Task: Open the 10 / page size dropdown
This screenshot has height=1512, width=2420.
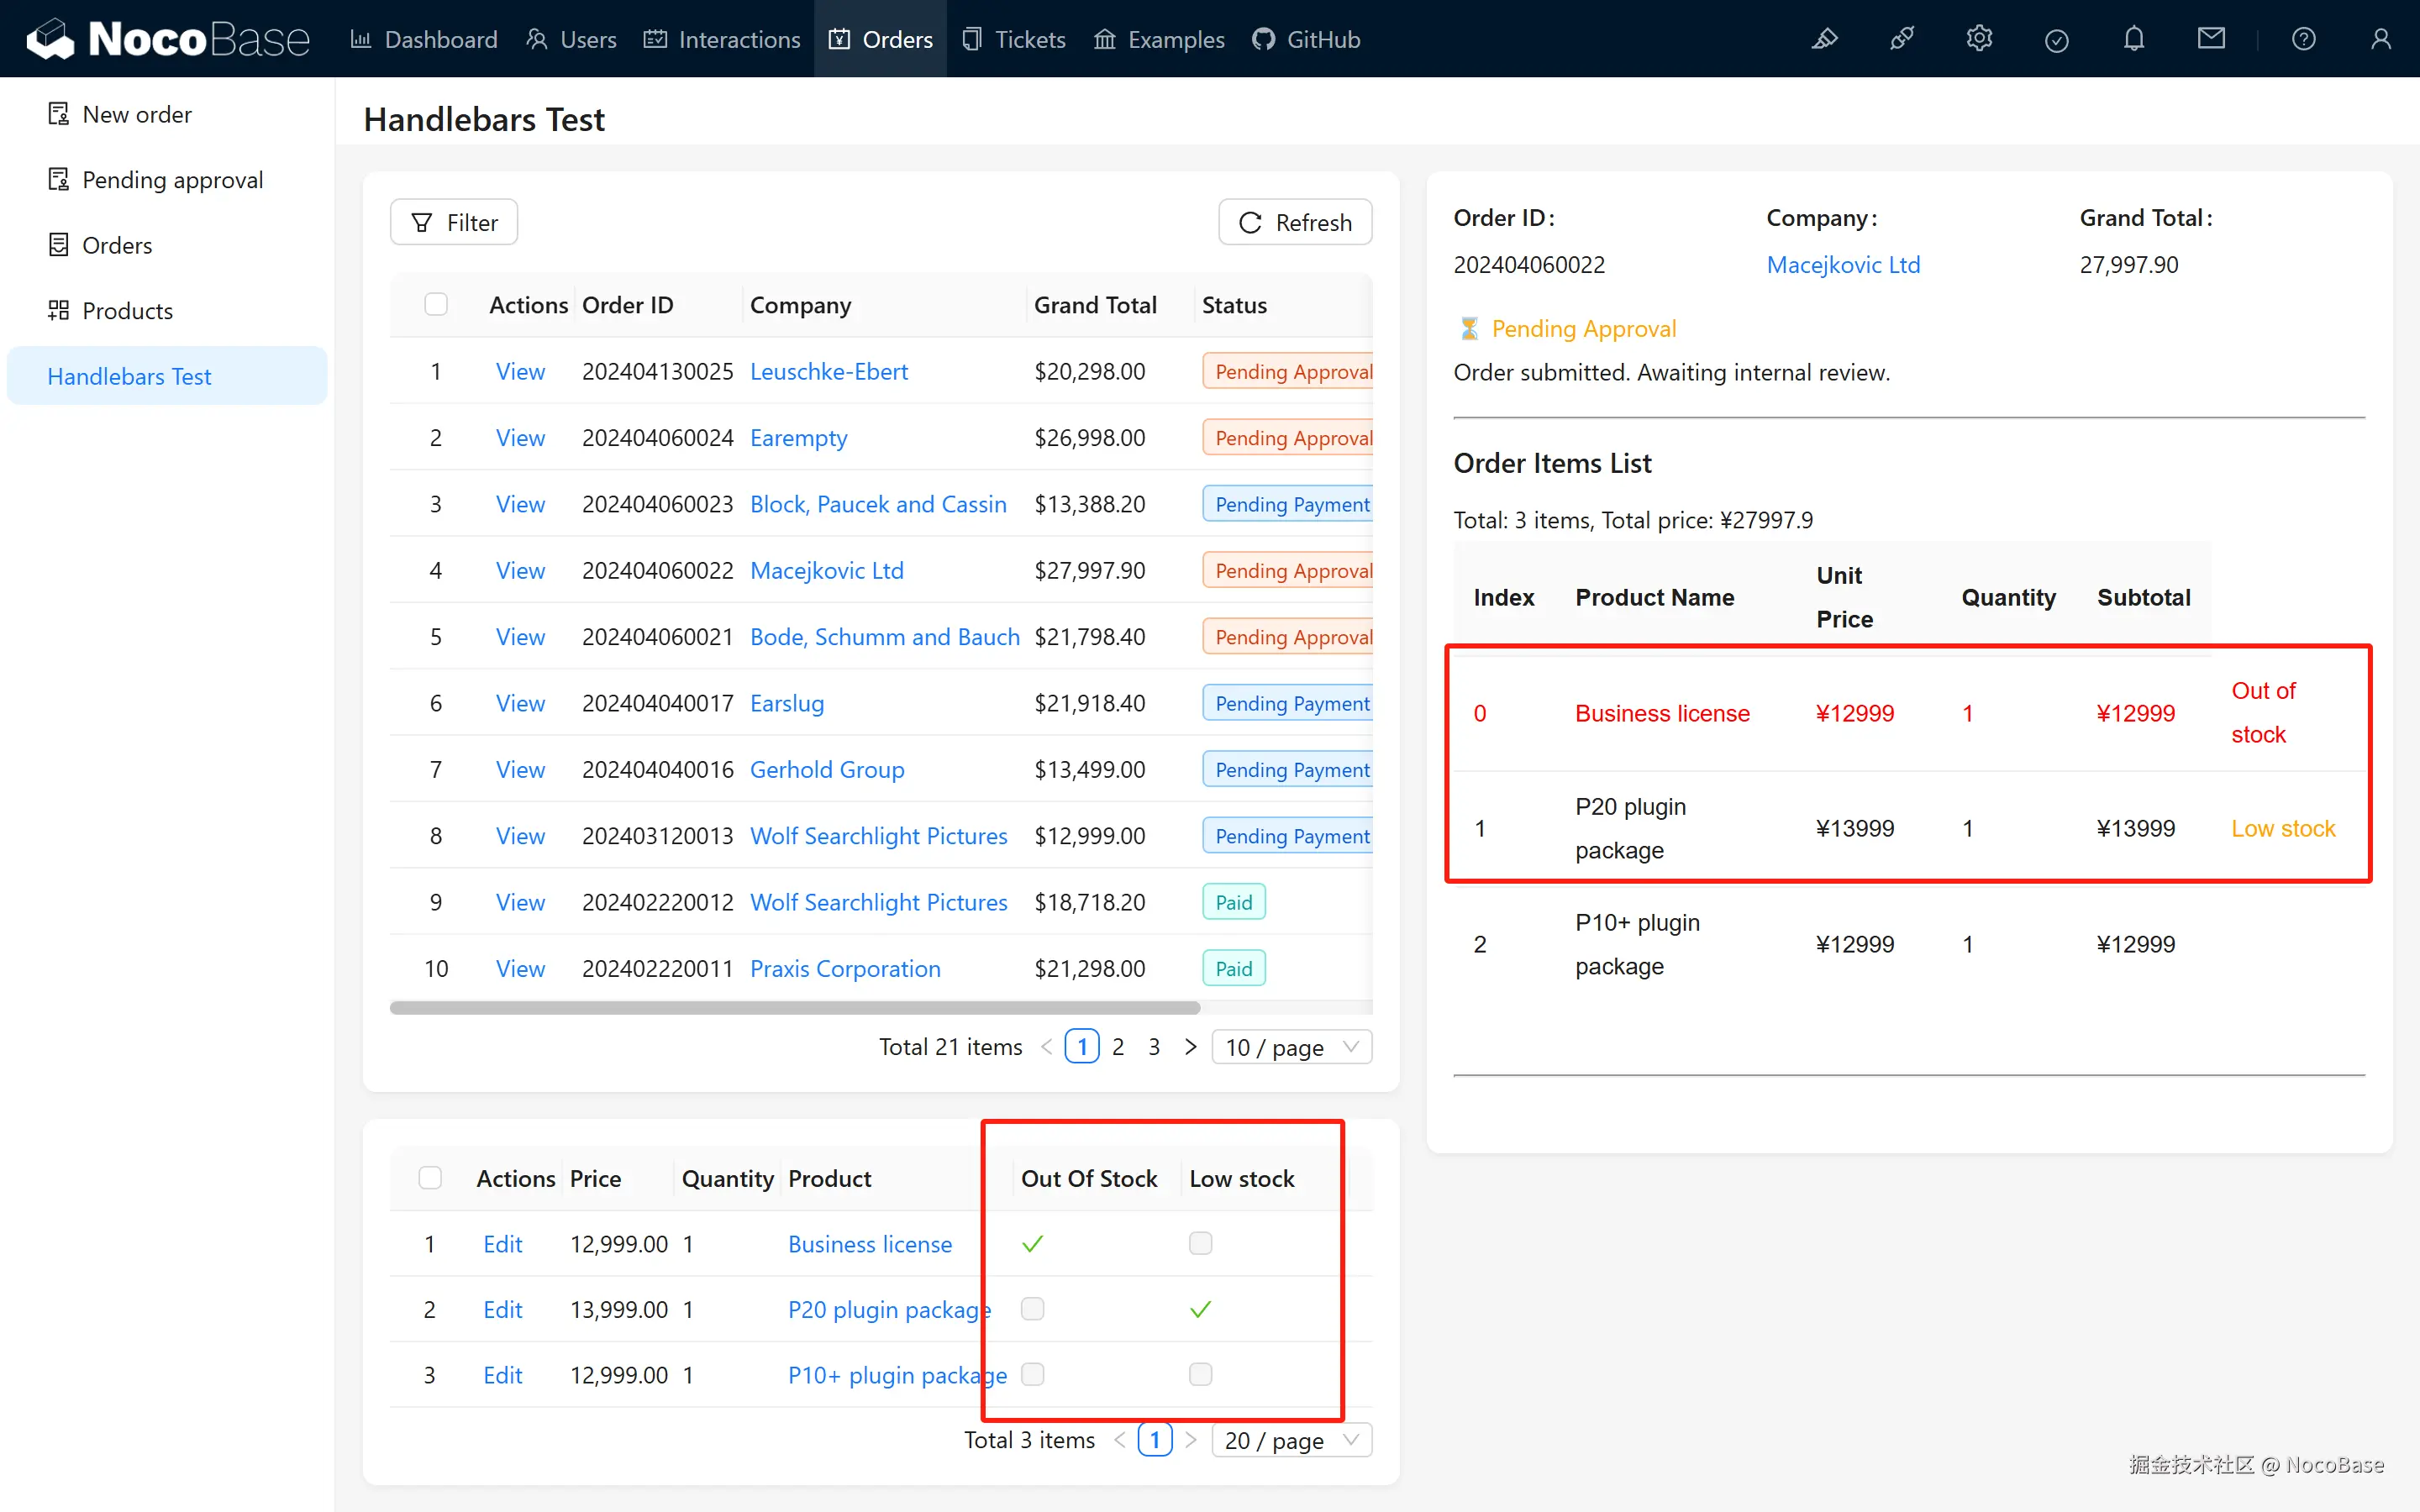Action: pyautogui.click(x=1291, y=1047)
